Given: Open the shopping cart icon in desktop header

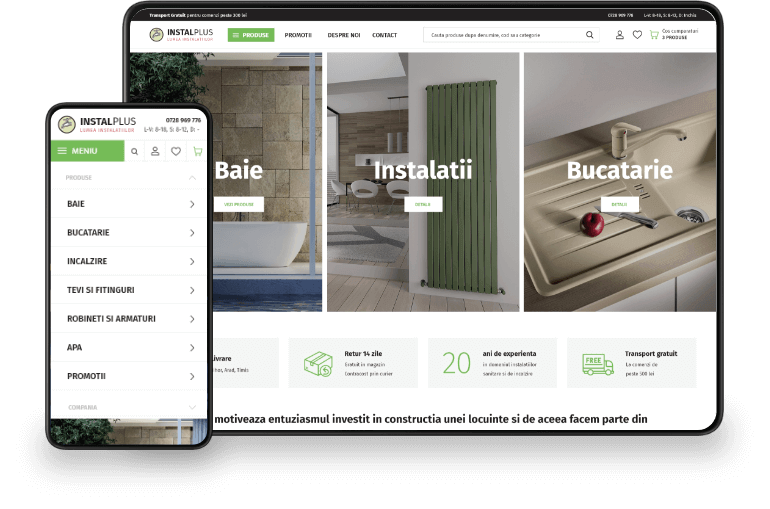Looking at the screenshot, I should point(654,35).
